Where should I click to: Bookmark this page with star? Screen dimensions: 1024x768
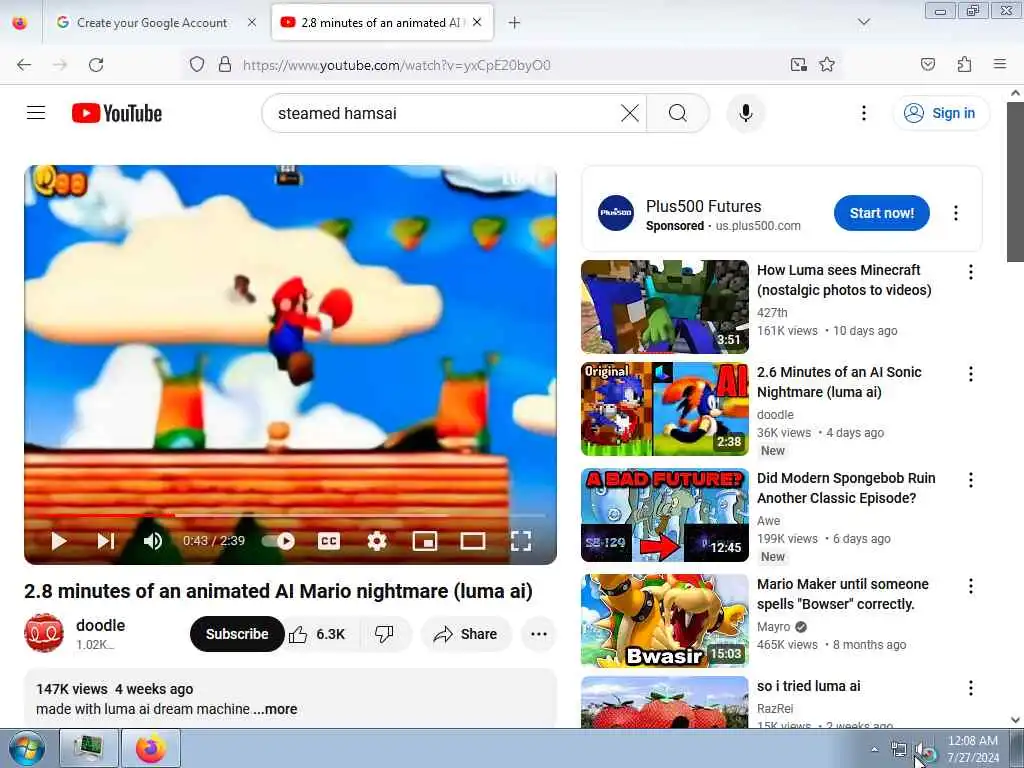(x=827, y=65)
